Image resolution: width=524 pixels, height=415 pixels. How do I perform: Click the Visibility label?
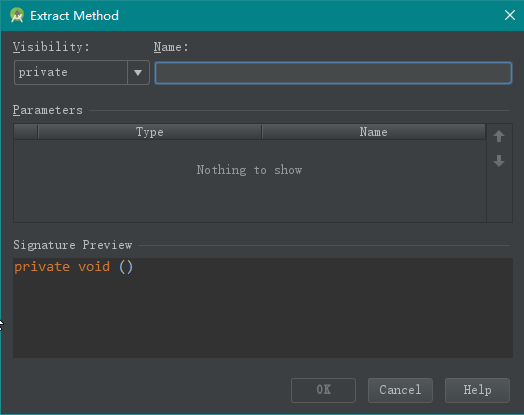(x=51, y=47)
